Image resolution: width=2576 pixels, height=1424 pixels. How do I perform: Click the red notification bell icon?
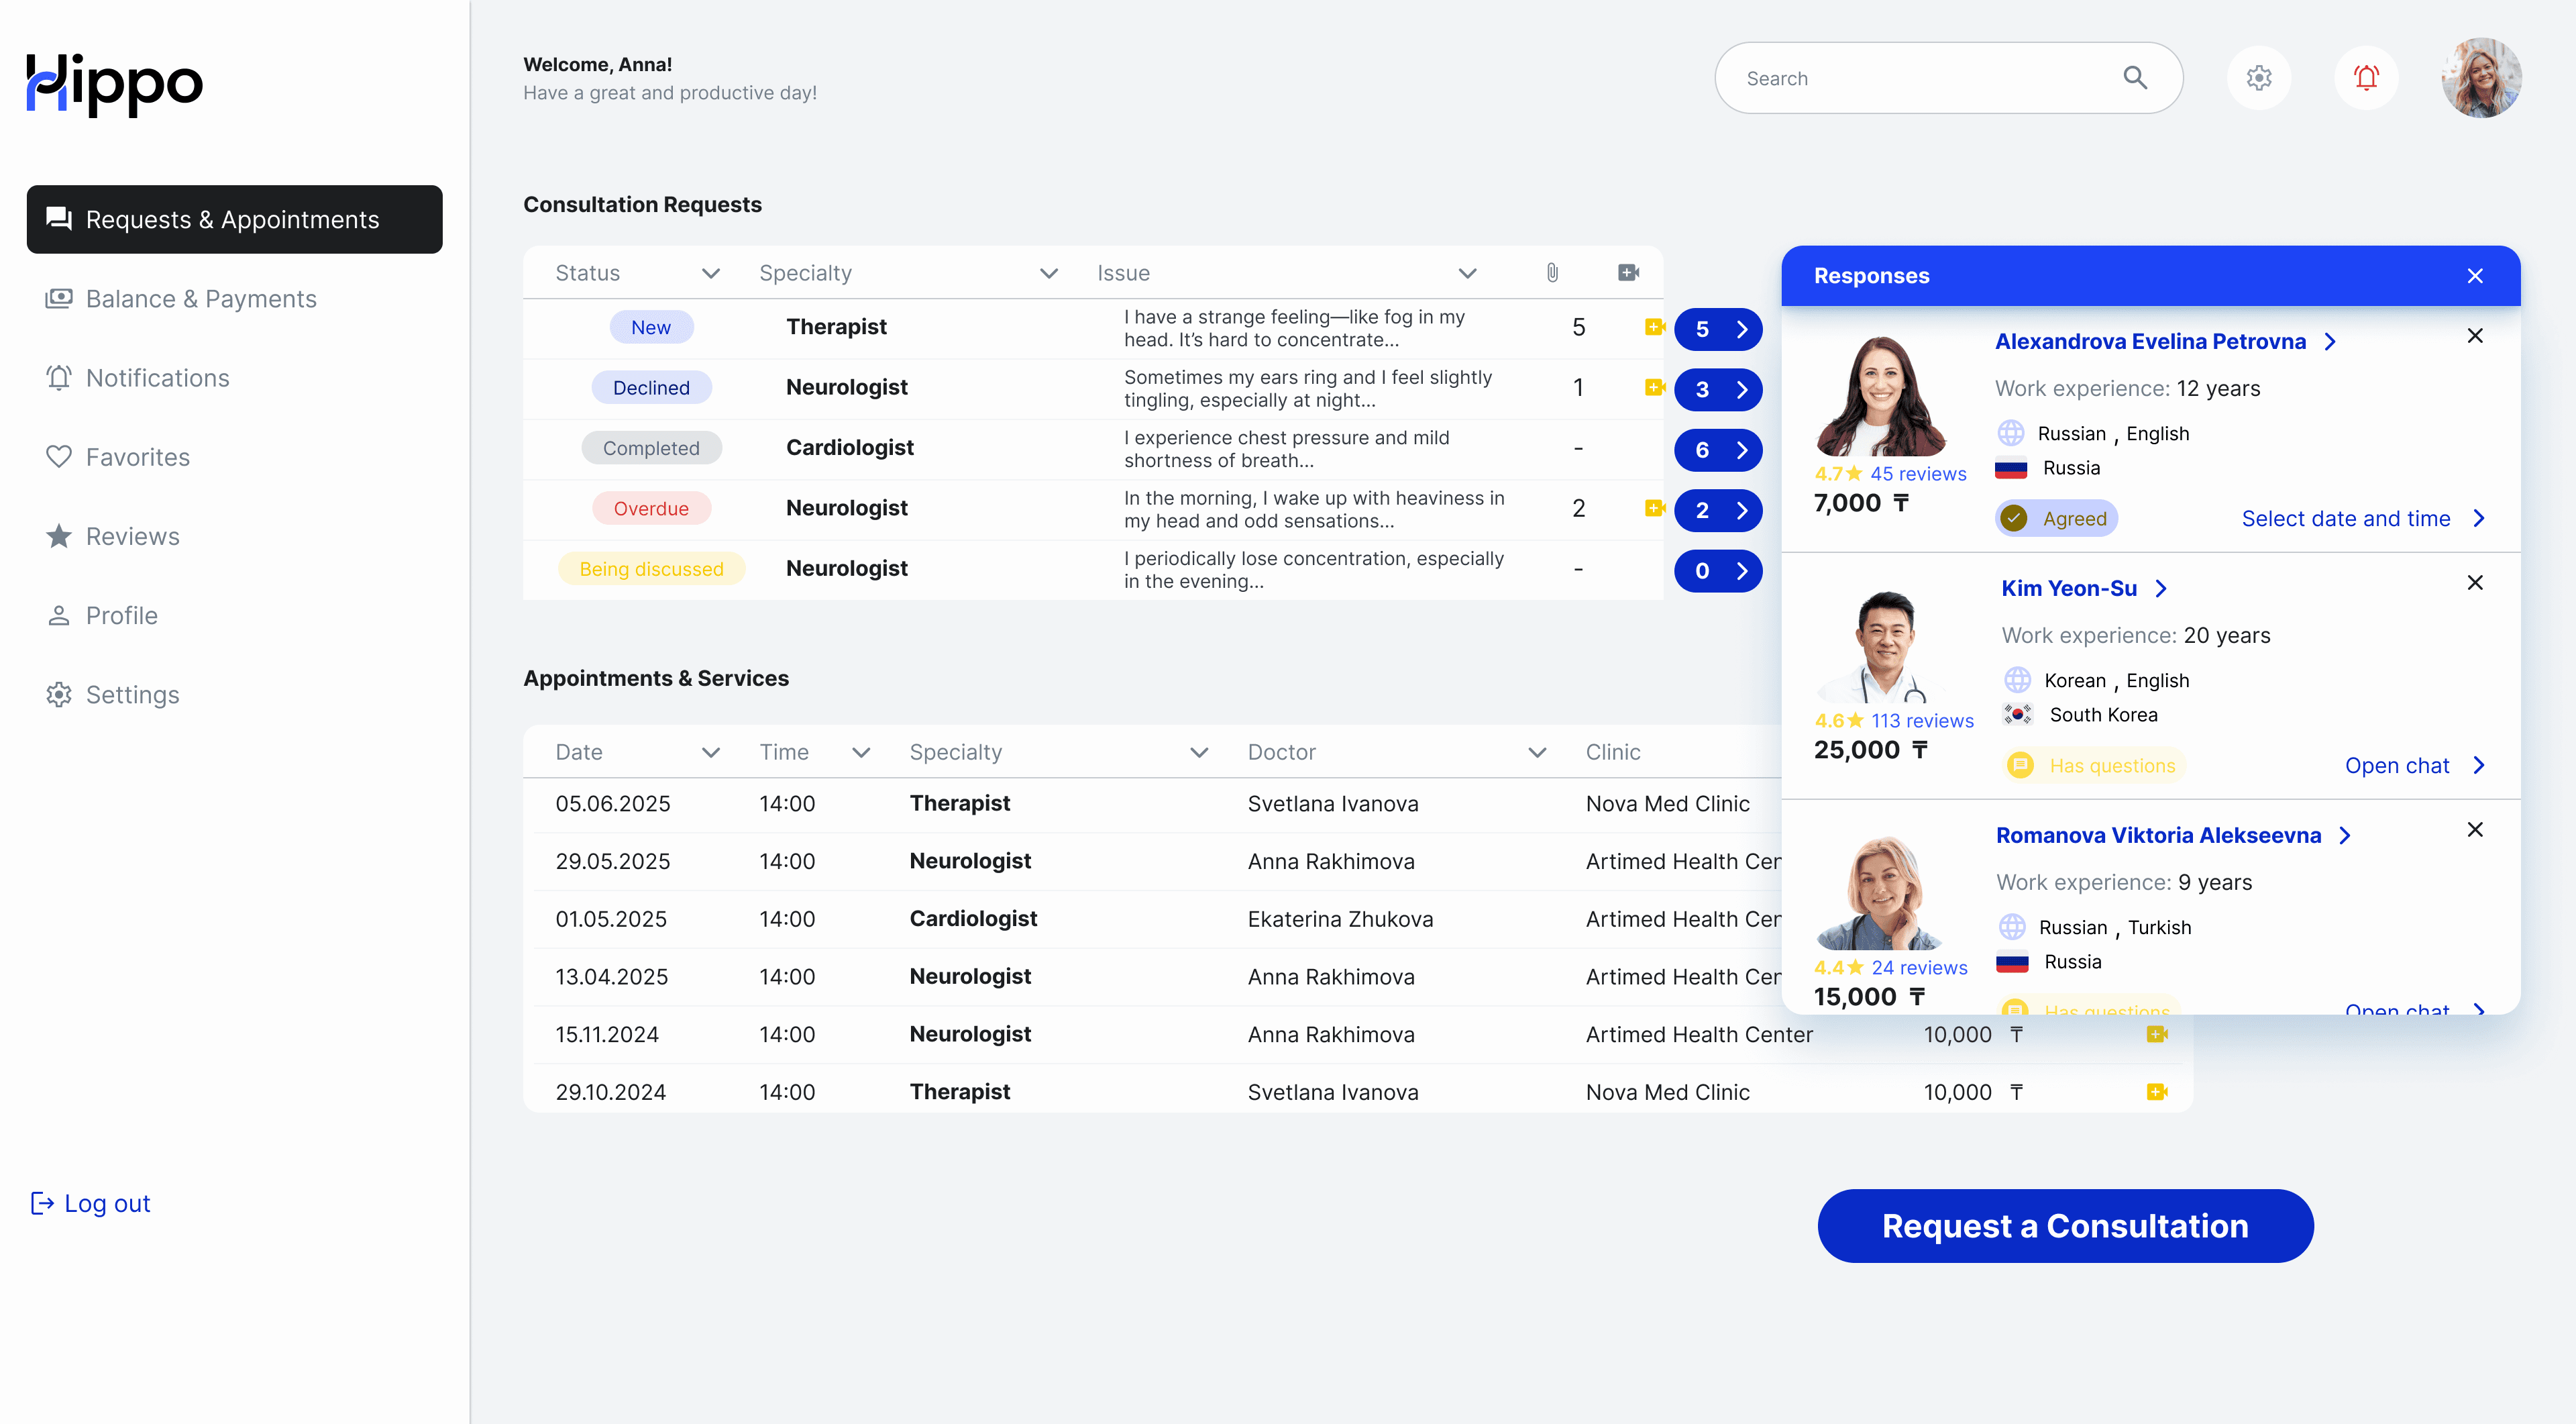click(2366, 78)
